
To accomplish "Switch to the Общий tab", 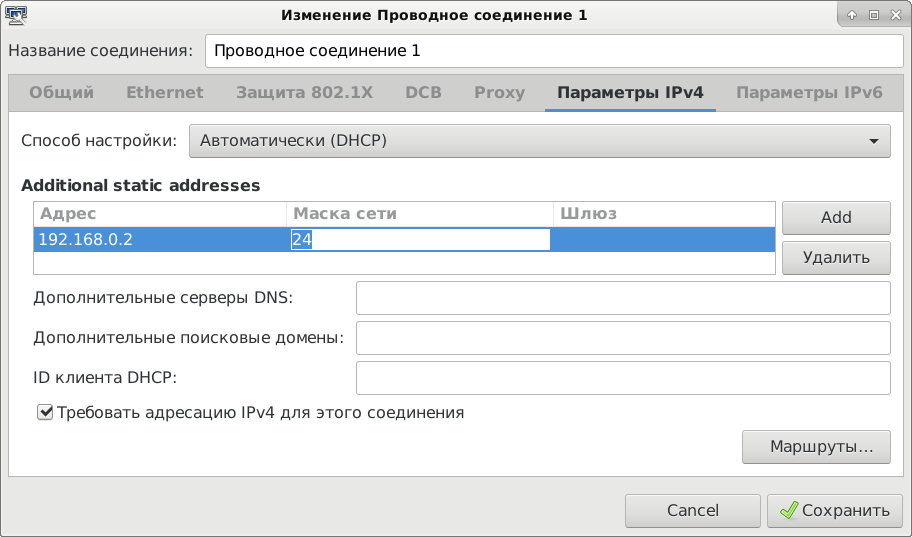I will [x=61, y=93].
